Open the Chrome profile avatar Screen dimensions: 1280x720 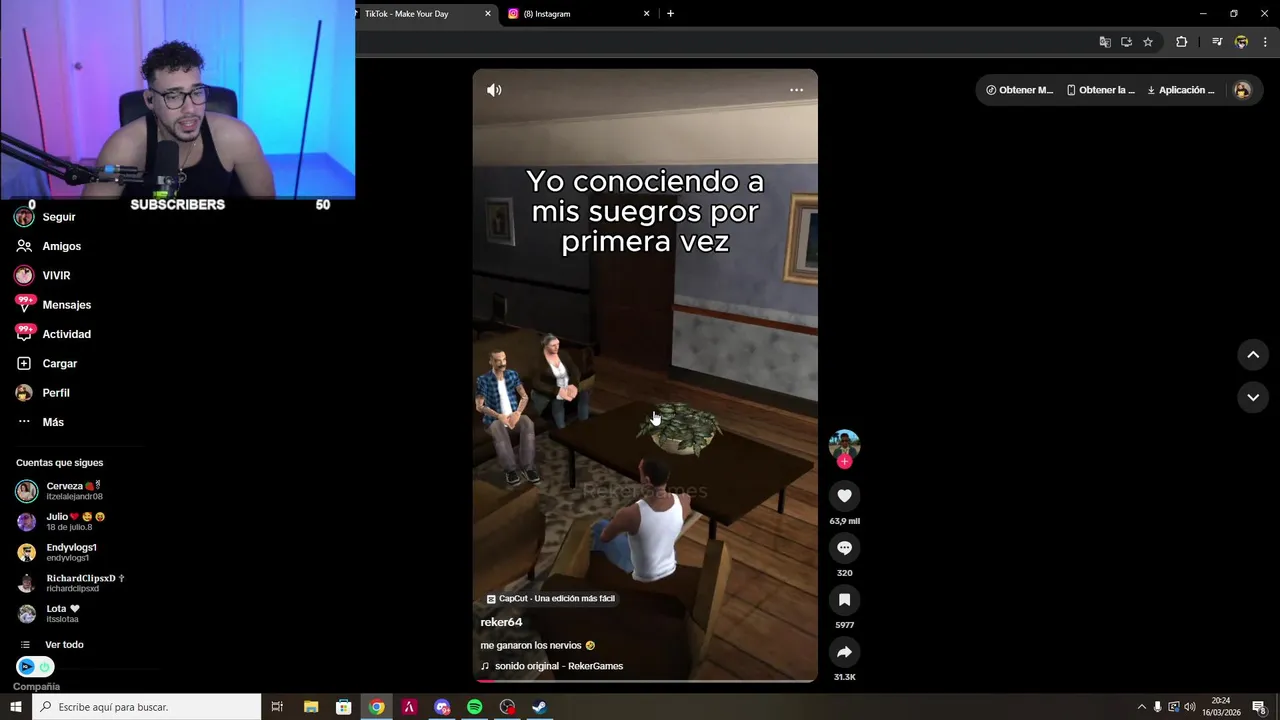pyautogui.click(x=1241, y=42)
